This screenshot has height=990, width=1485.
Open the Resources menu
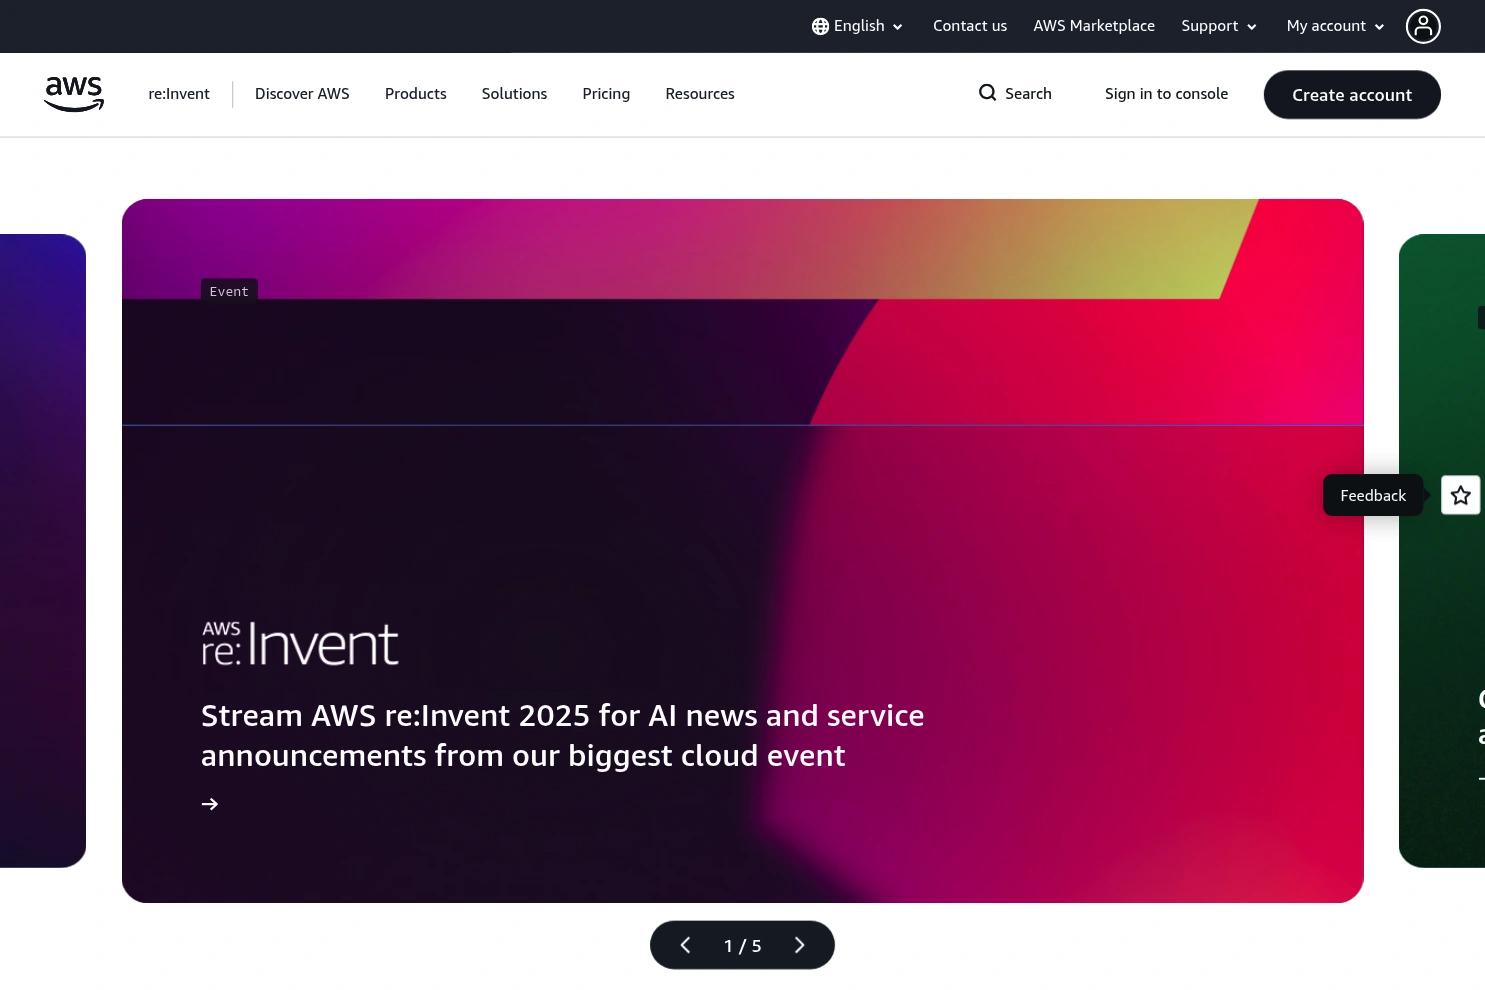(x=700, y=94)
